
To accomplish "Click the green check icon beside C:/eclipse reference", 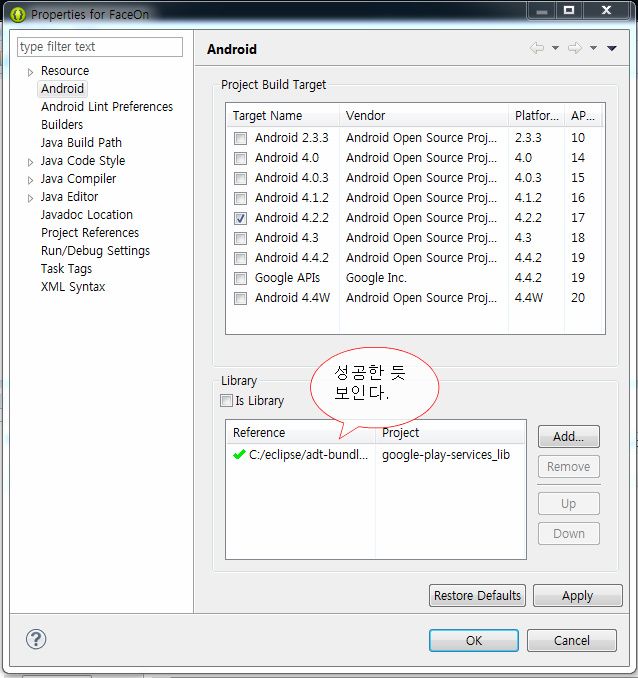I will point(239,455).
